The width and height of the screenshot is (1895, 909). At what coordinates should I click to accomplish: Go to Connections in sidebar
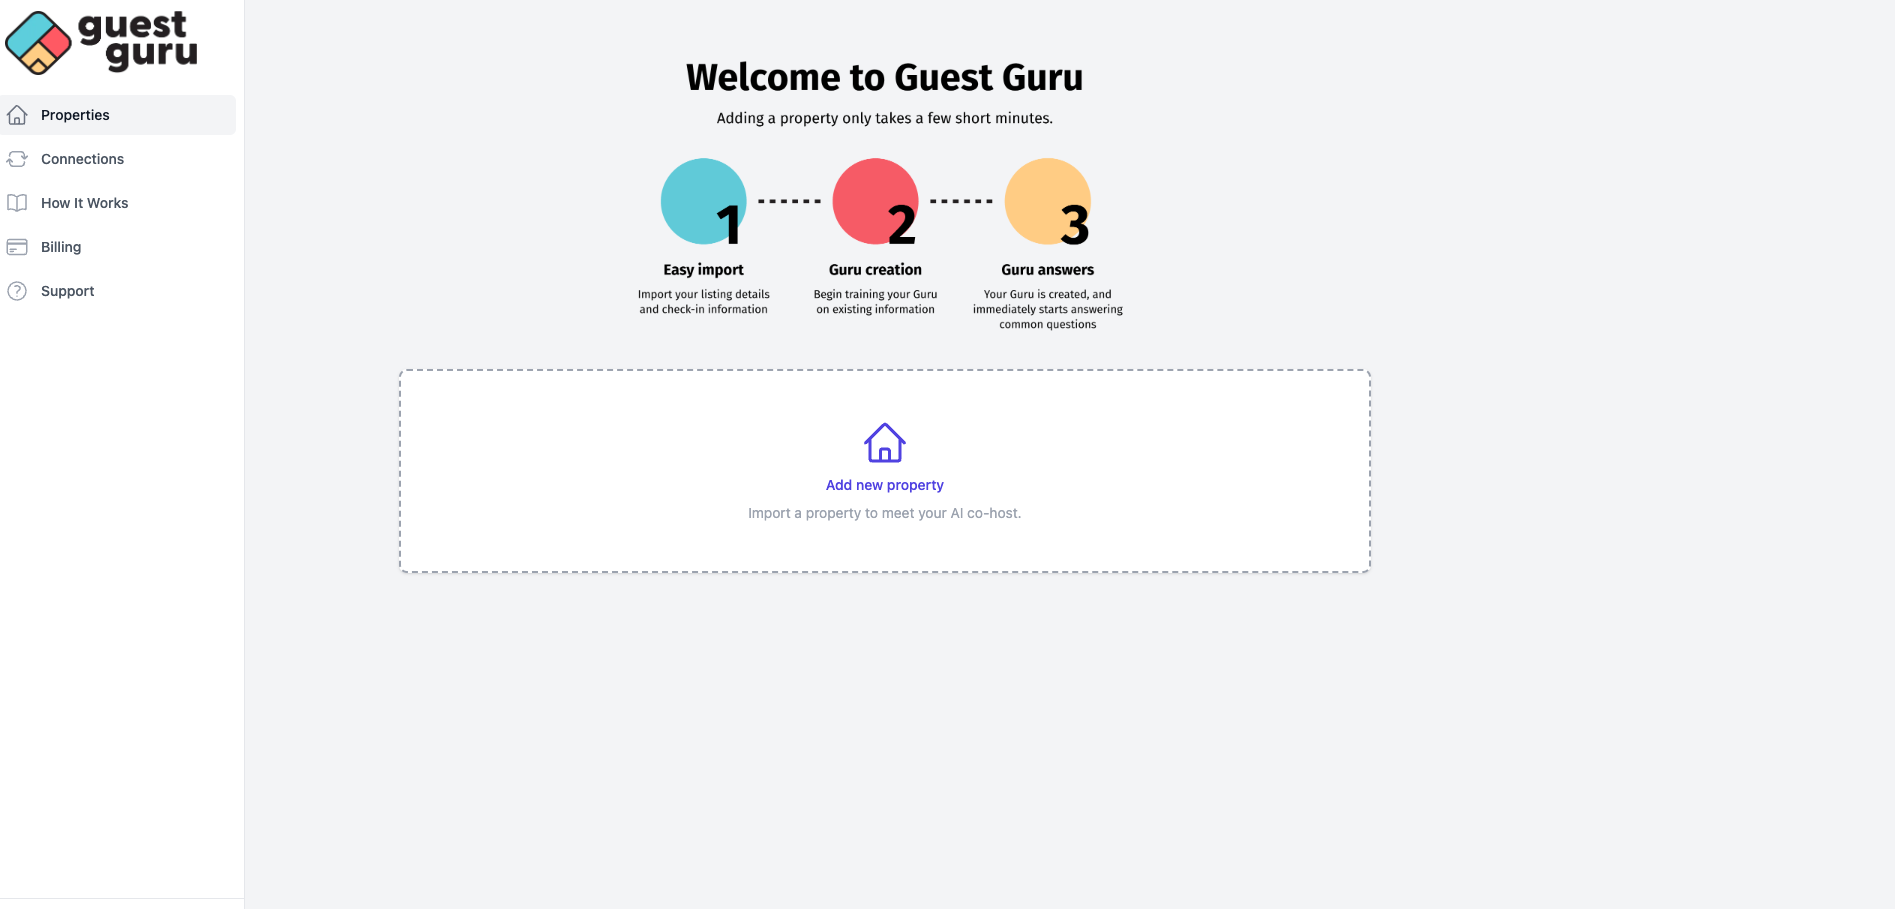[x=118, y=159]
